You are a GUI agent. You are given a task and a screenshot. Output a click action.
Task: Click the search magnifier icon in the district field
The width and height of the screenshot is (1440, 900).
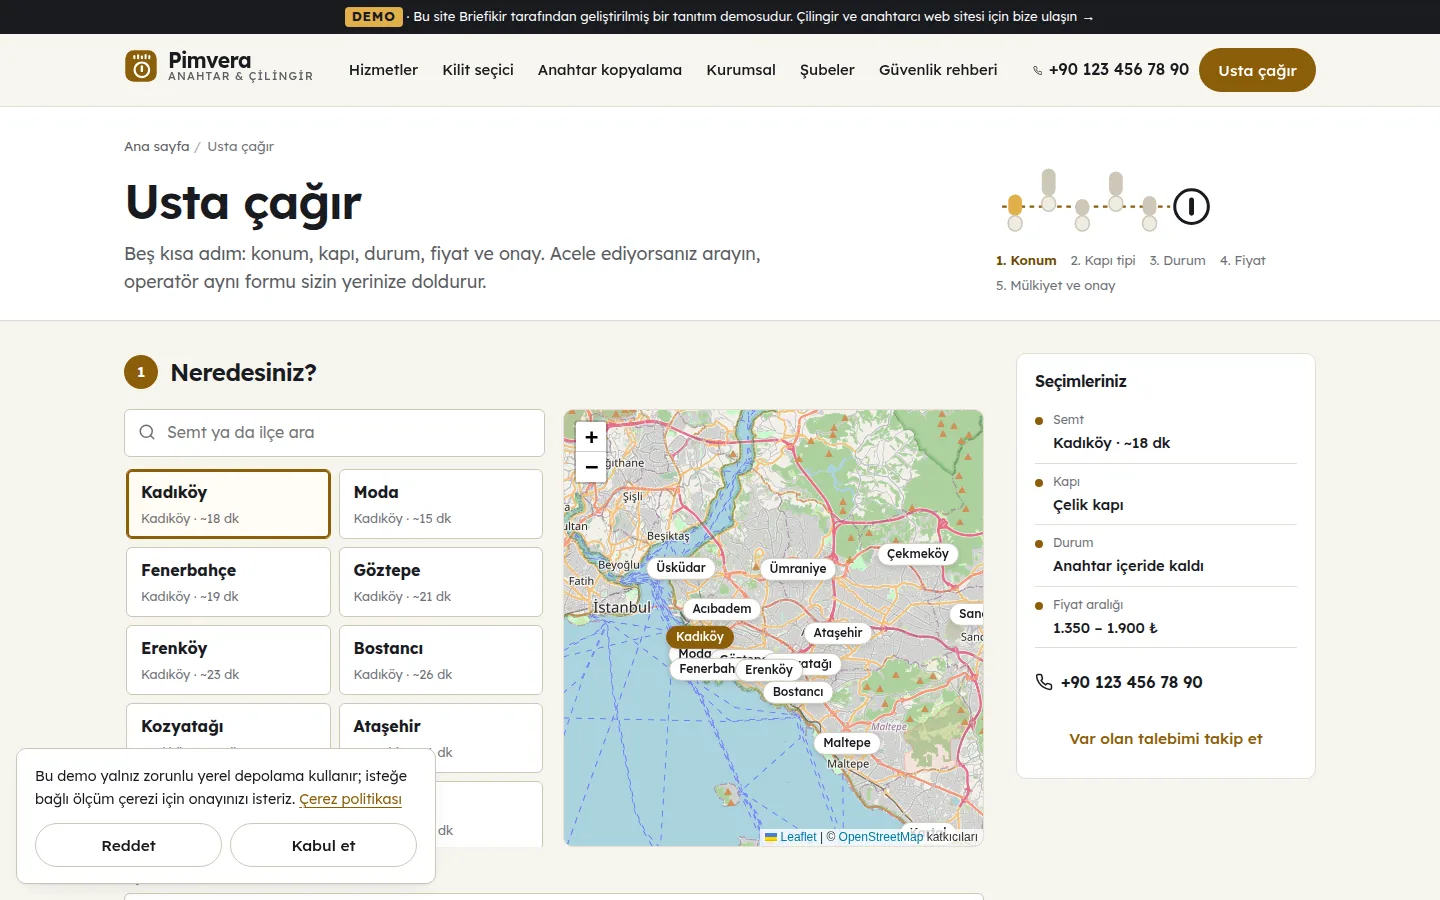click(147, 432)
